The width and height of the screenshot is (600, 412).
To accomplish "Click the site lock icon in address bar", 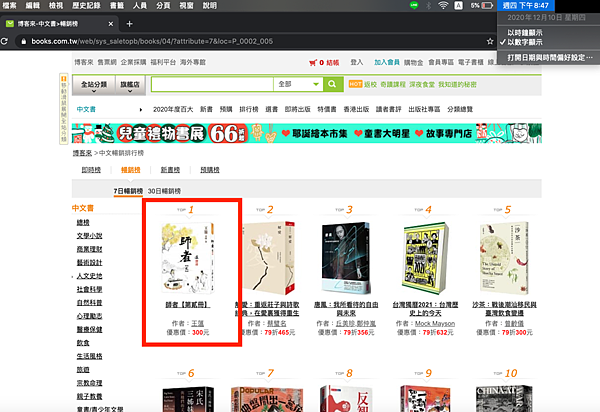I will [x=24, y=41].
